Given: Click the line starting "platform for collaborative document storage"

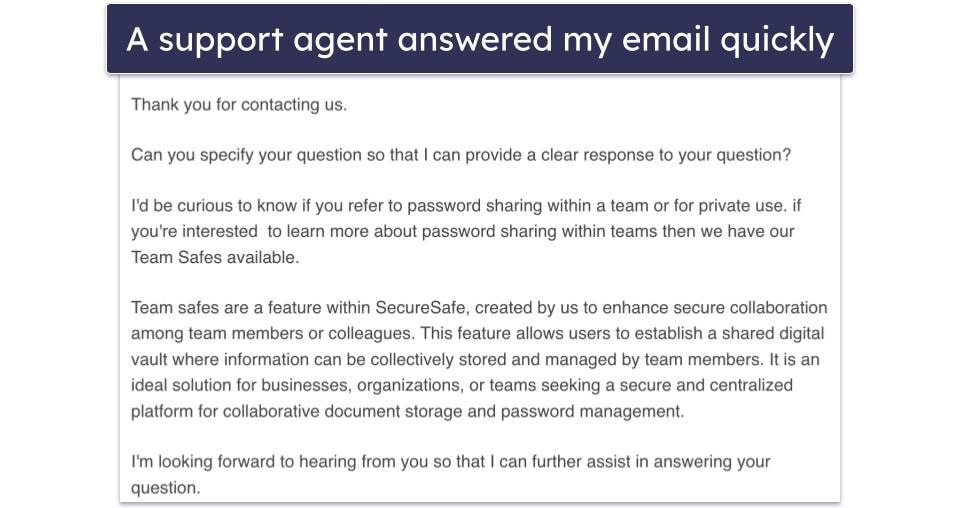Looking at the screenshot, I should click(x=407, y=411).
